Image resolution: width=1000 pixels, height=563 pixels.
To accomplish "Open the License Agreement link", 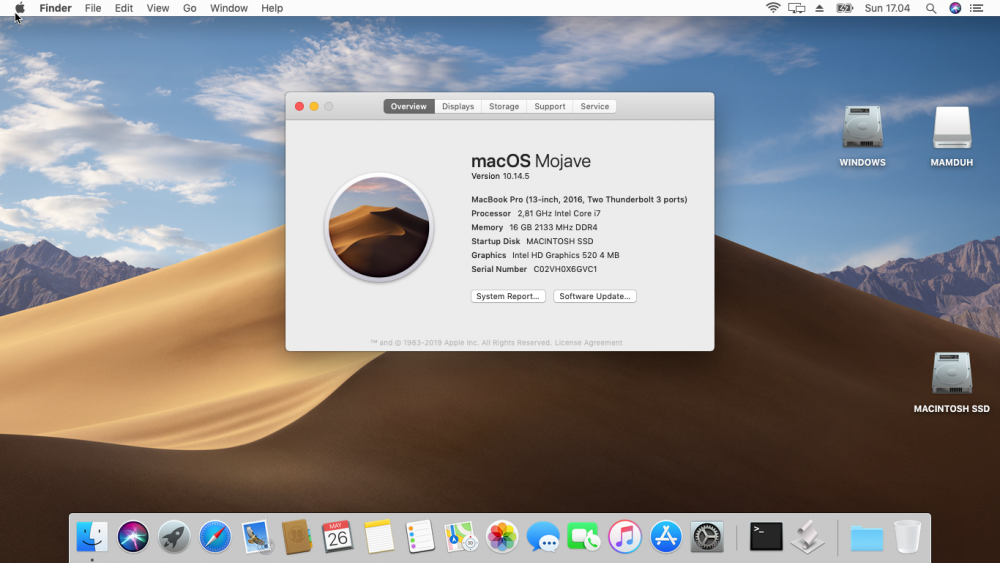I will 588,343.
